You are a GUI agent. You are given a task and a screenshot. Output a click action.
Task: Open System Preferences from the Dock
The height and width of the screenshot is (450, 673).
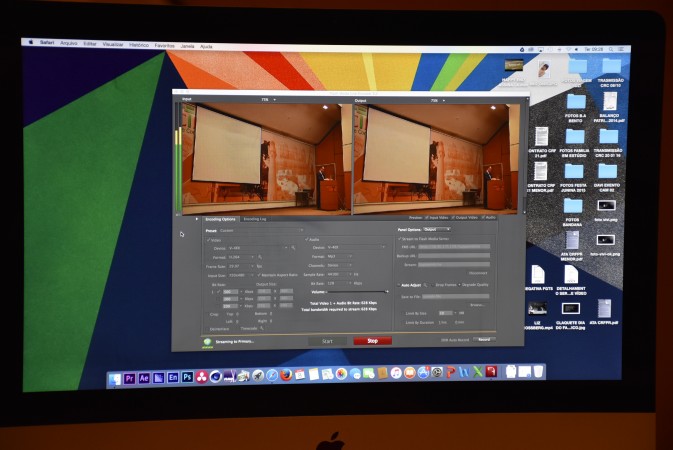click(x=437, y=372)
